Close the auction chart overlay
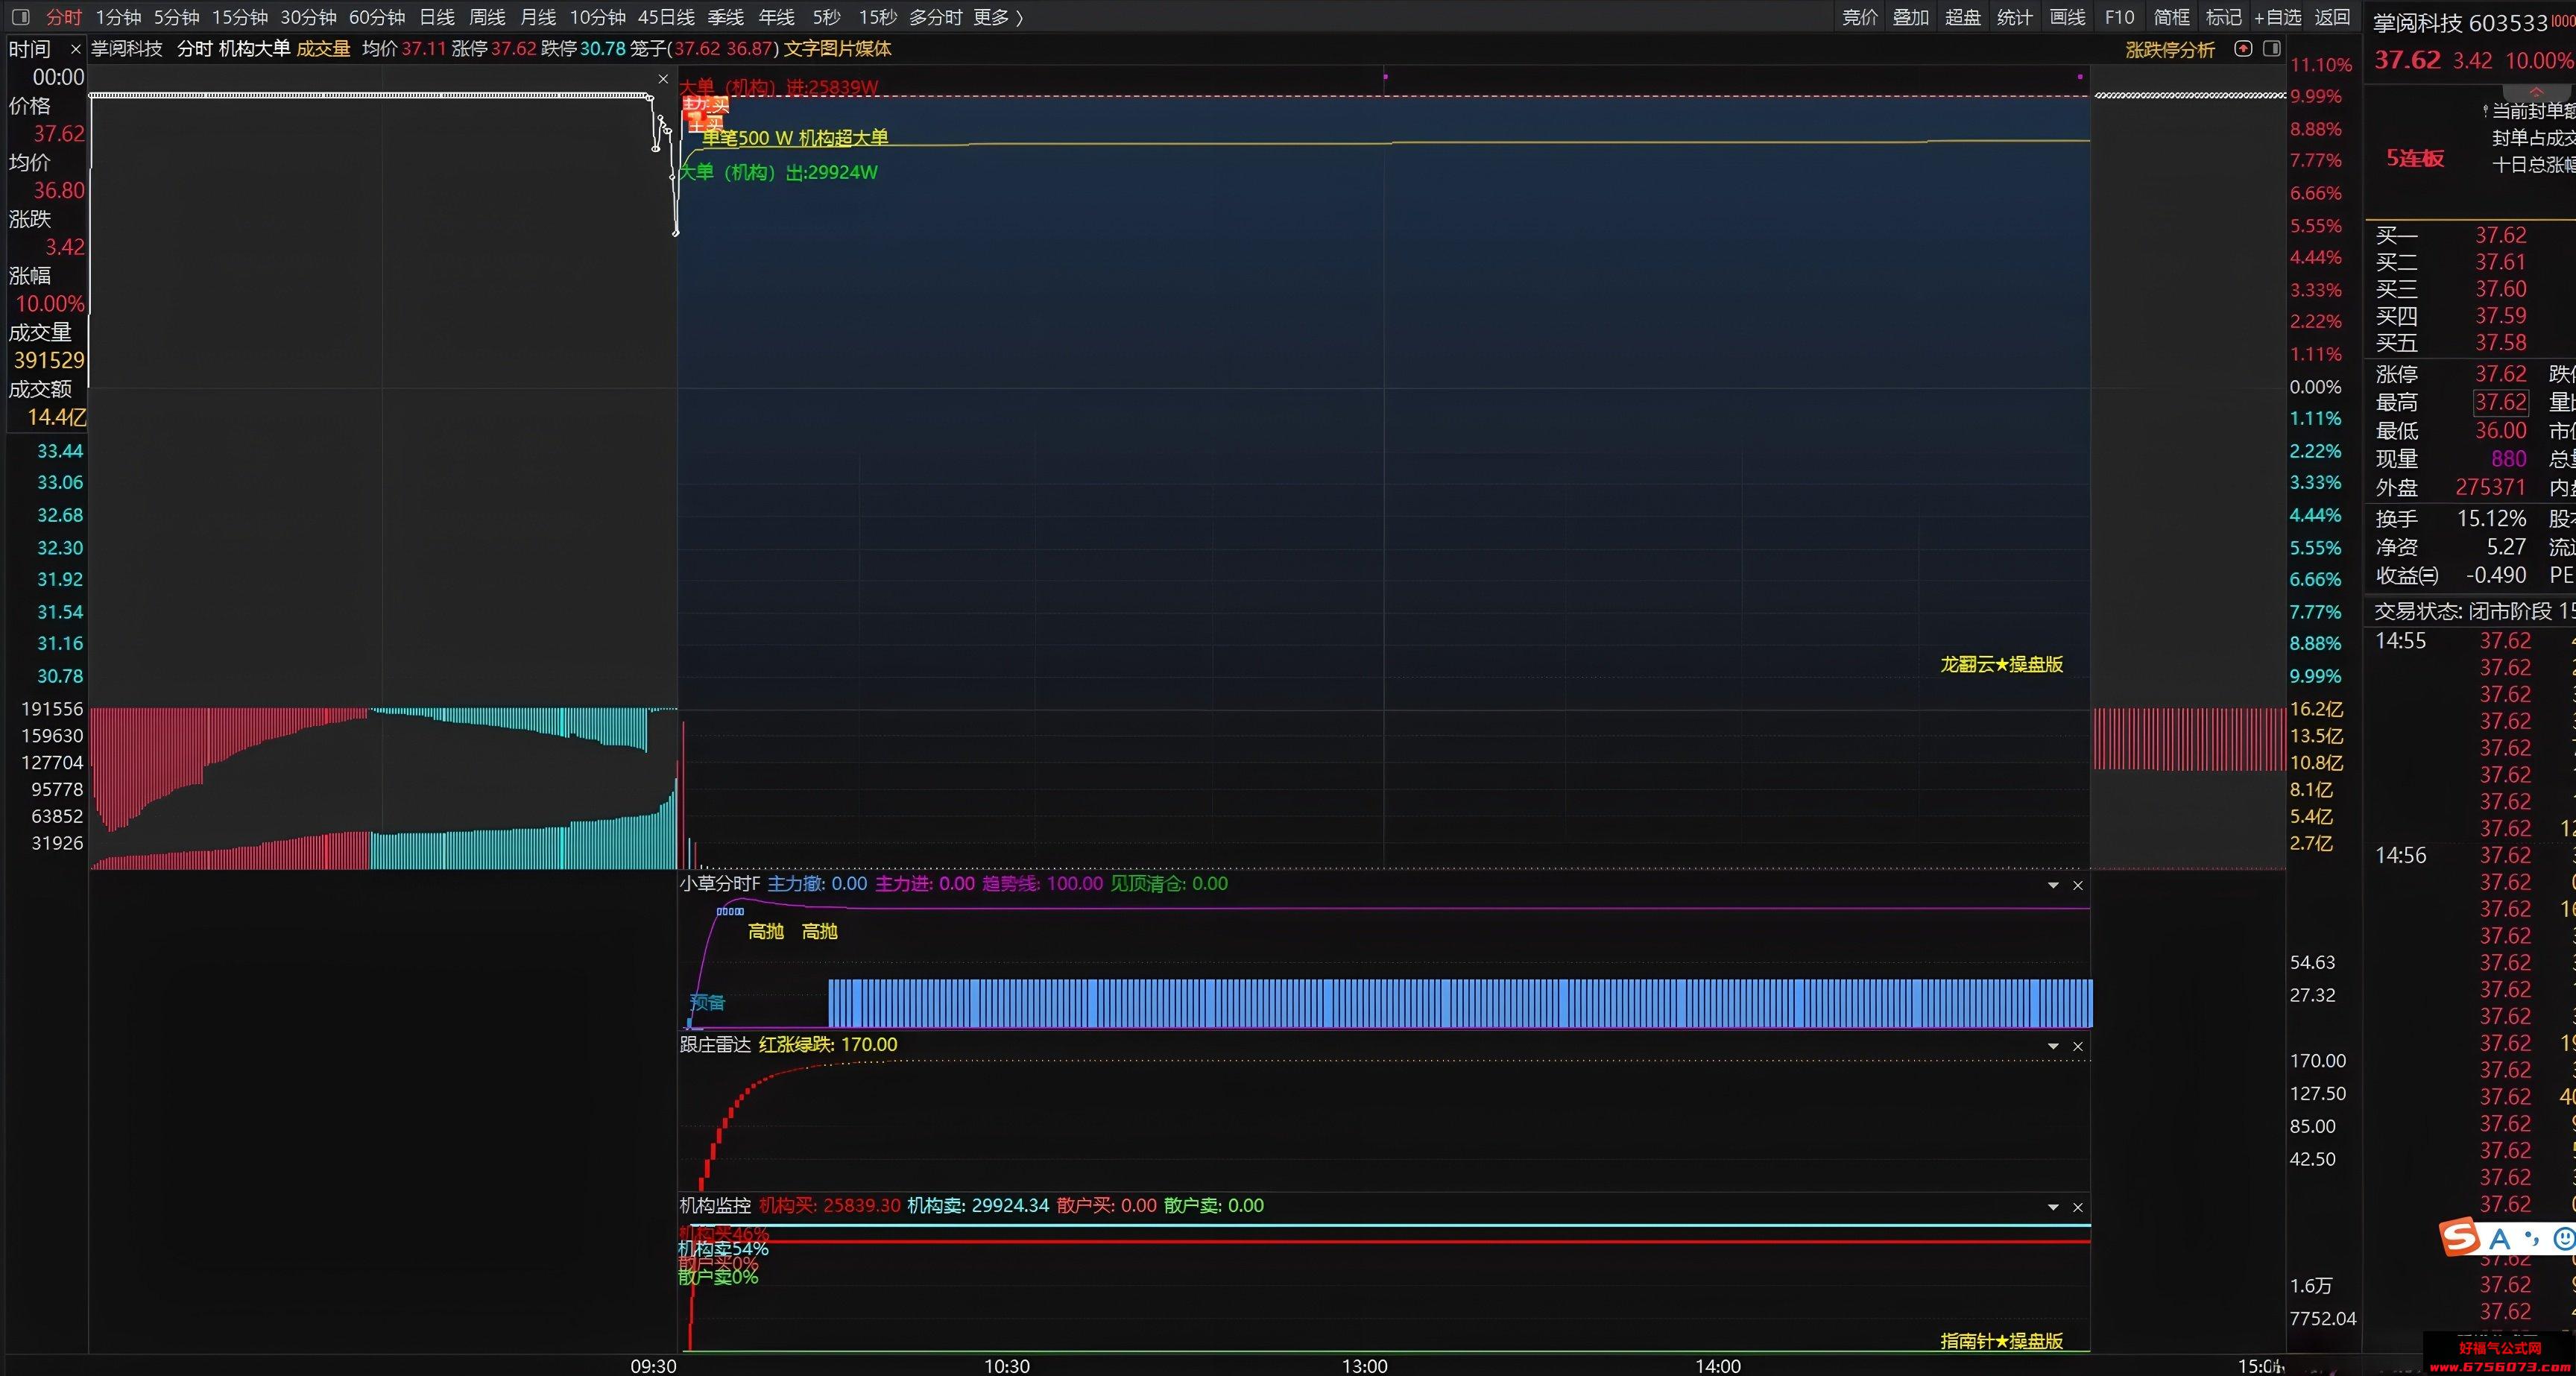Viewport: 2576px width, 1376px height. pyautogui.click(x=663, y=79)
